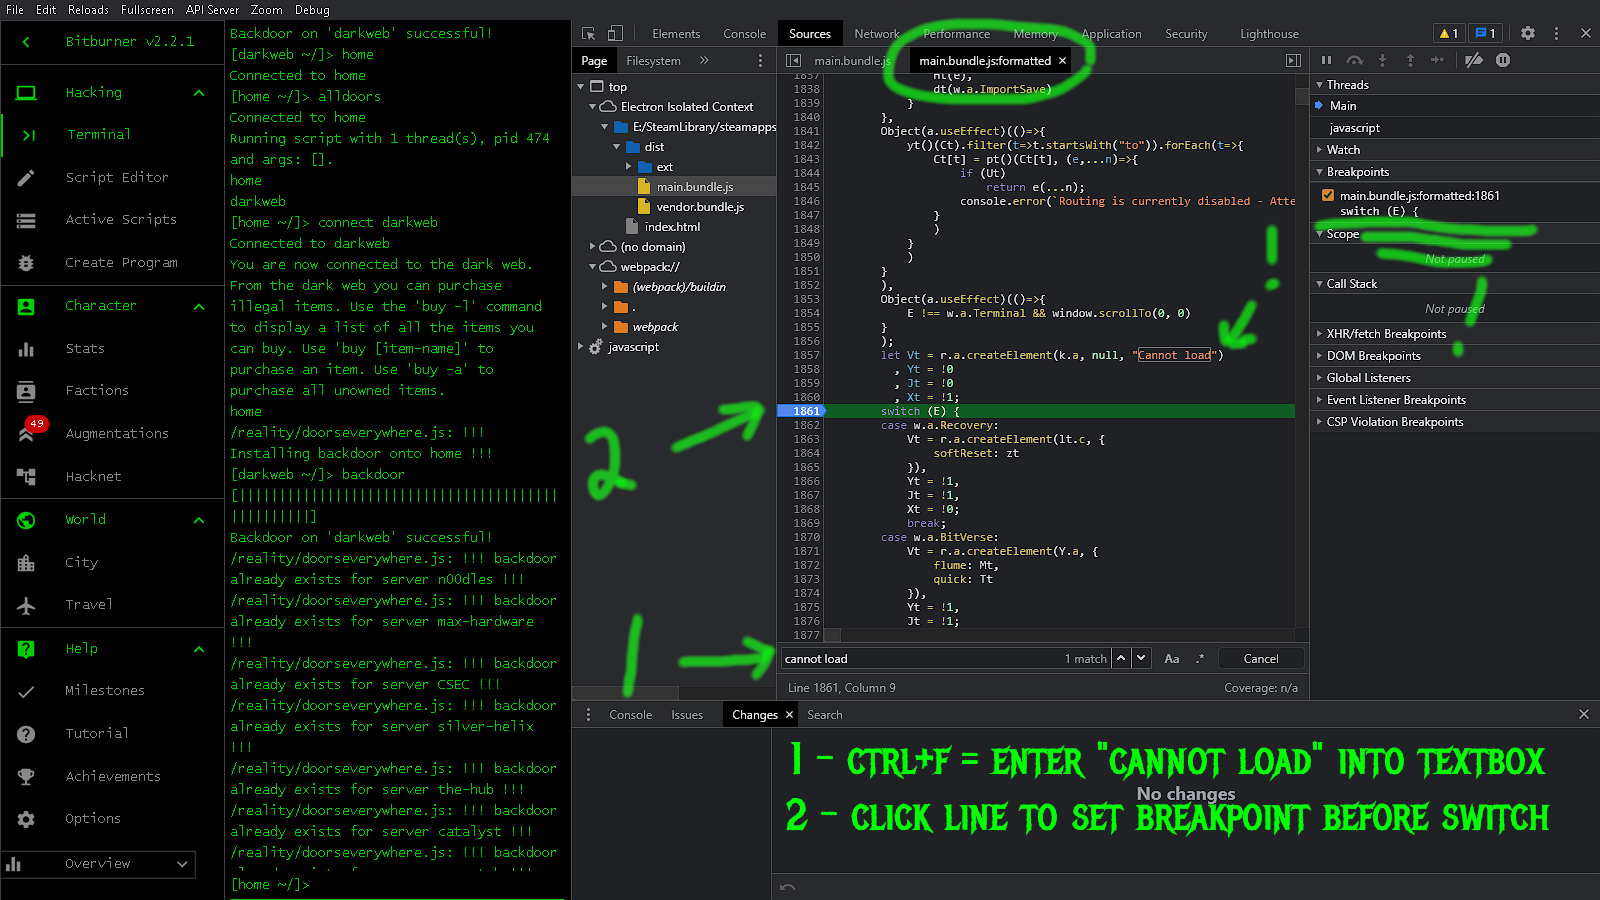Toggle pause on exceptions
1600x900 pixels.
(x=1503, y=60)
